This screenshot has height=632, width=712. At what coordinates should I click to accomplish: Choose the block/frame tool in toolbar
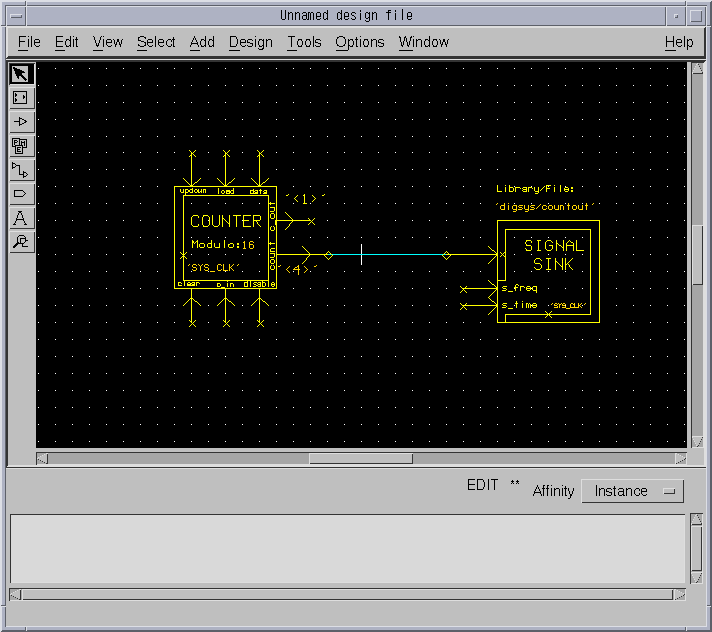(x=21, y=98)
